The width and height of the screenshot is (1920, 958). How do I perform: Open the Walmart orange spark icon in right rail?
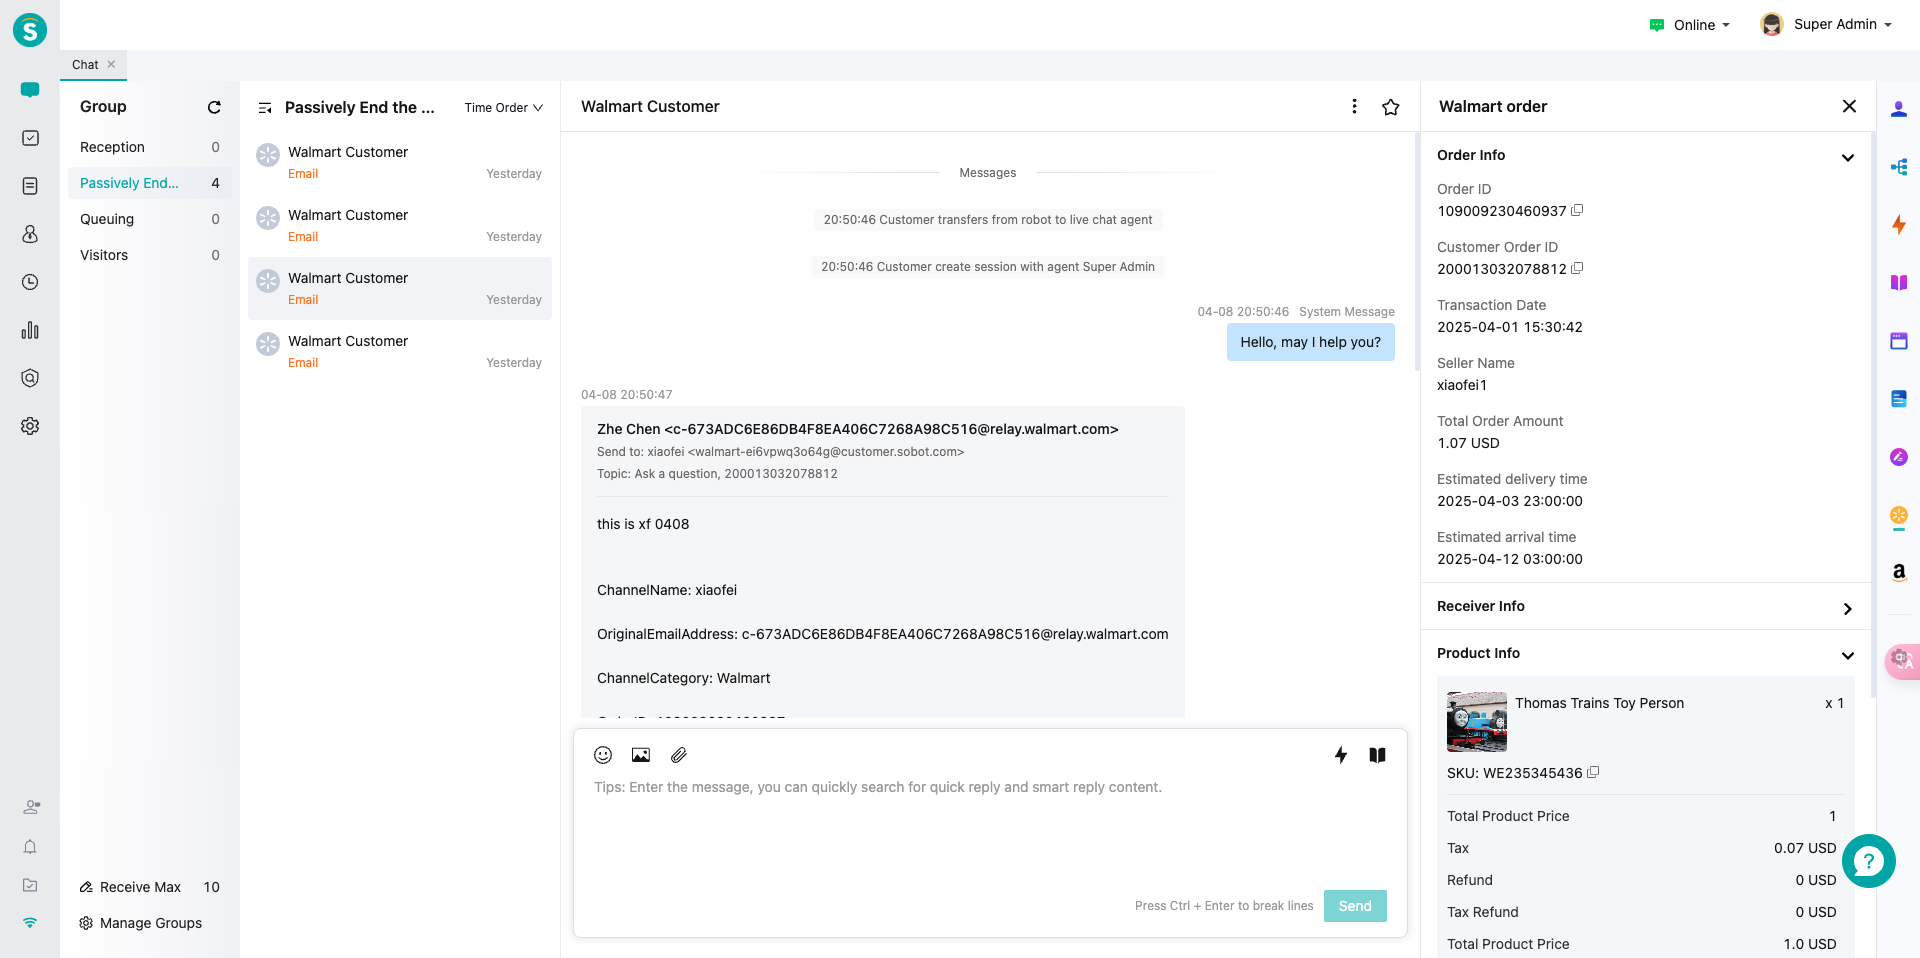1899,516
